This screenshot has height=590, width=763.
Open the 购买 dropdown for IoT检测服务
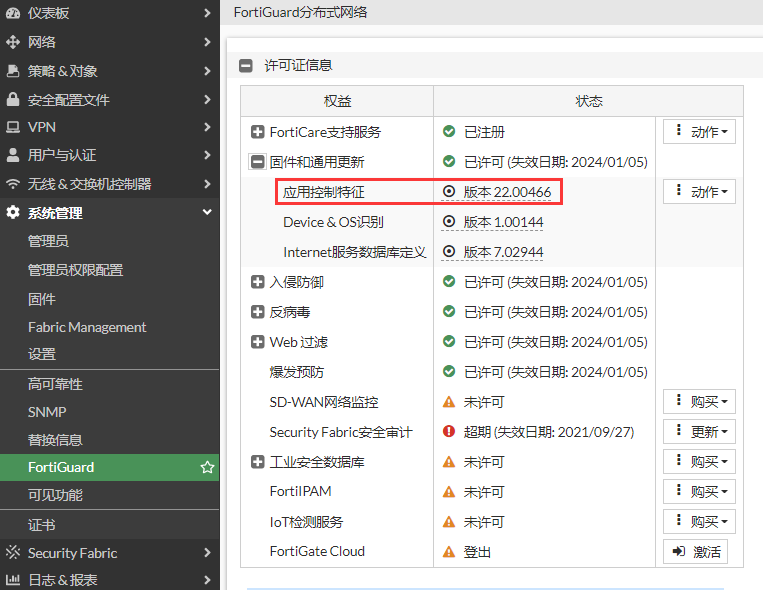click(x=699, y=521)
